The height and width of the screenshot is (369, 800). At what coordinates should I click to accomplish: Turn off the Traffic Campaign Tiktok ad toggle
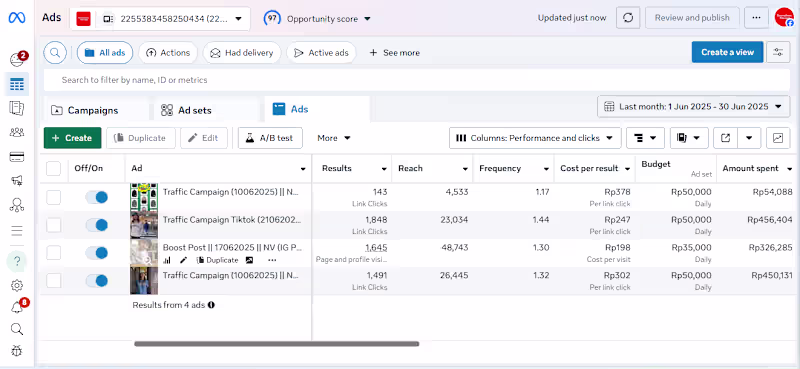pos(96,225)
